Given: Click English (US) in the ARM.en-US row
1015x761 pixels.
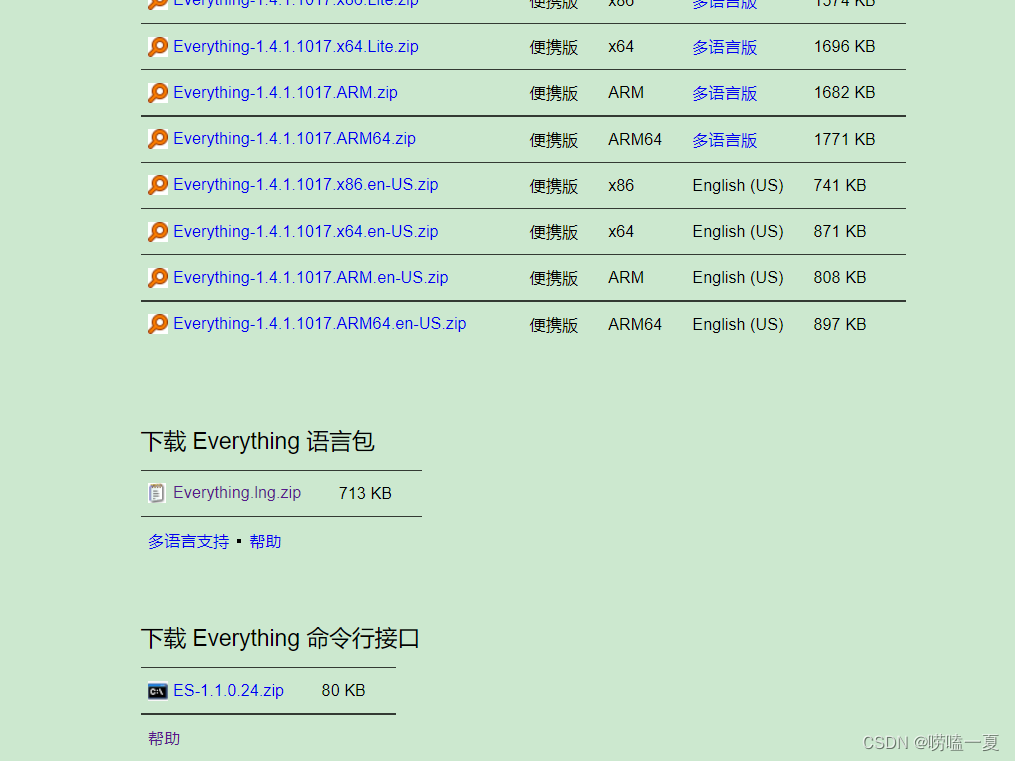Looking at the screenshot, I should coord(738,278).
